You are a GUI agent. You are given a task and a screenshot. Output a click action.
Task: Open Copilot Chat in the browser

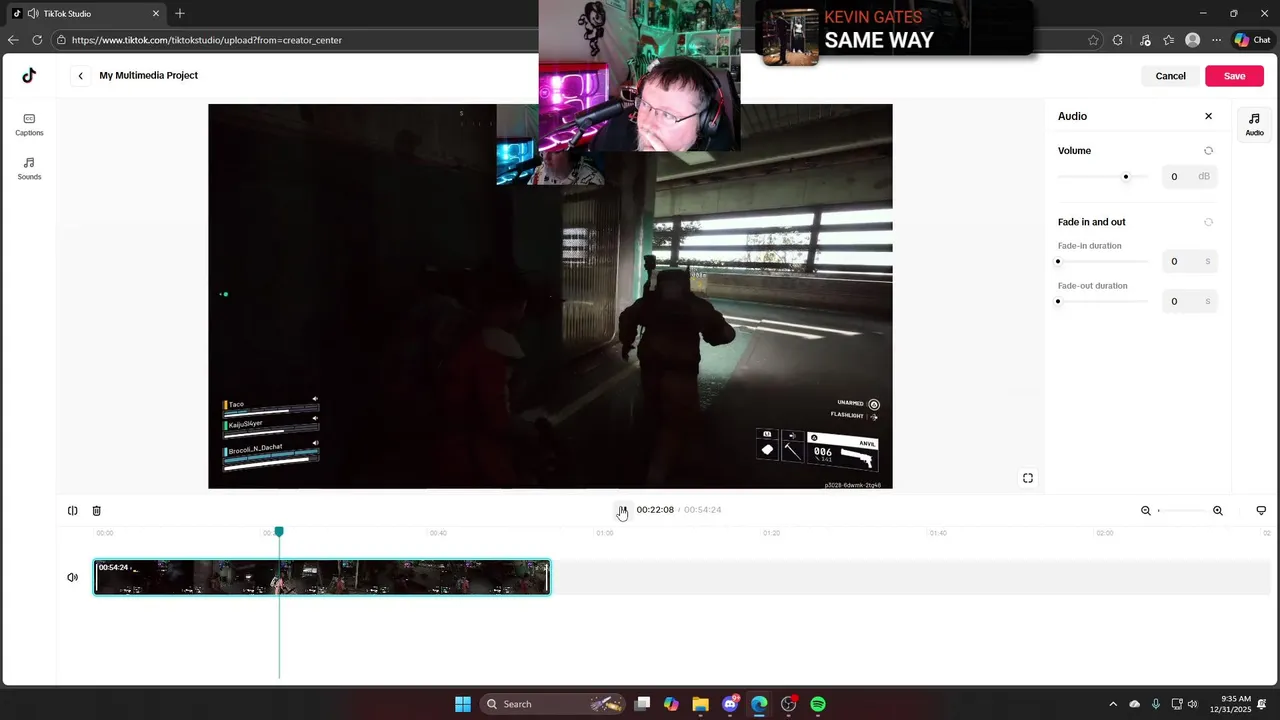tap(1253, 40)
